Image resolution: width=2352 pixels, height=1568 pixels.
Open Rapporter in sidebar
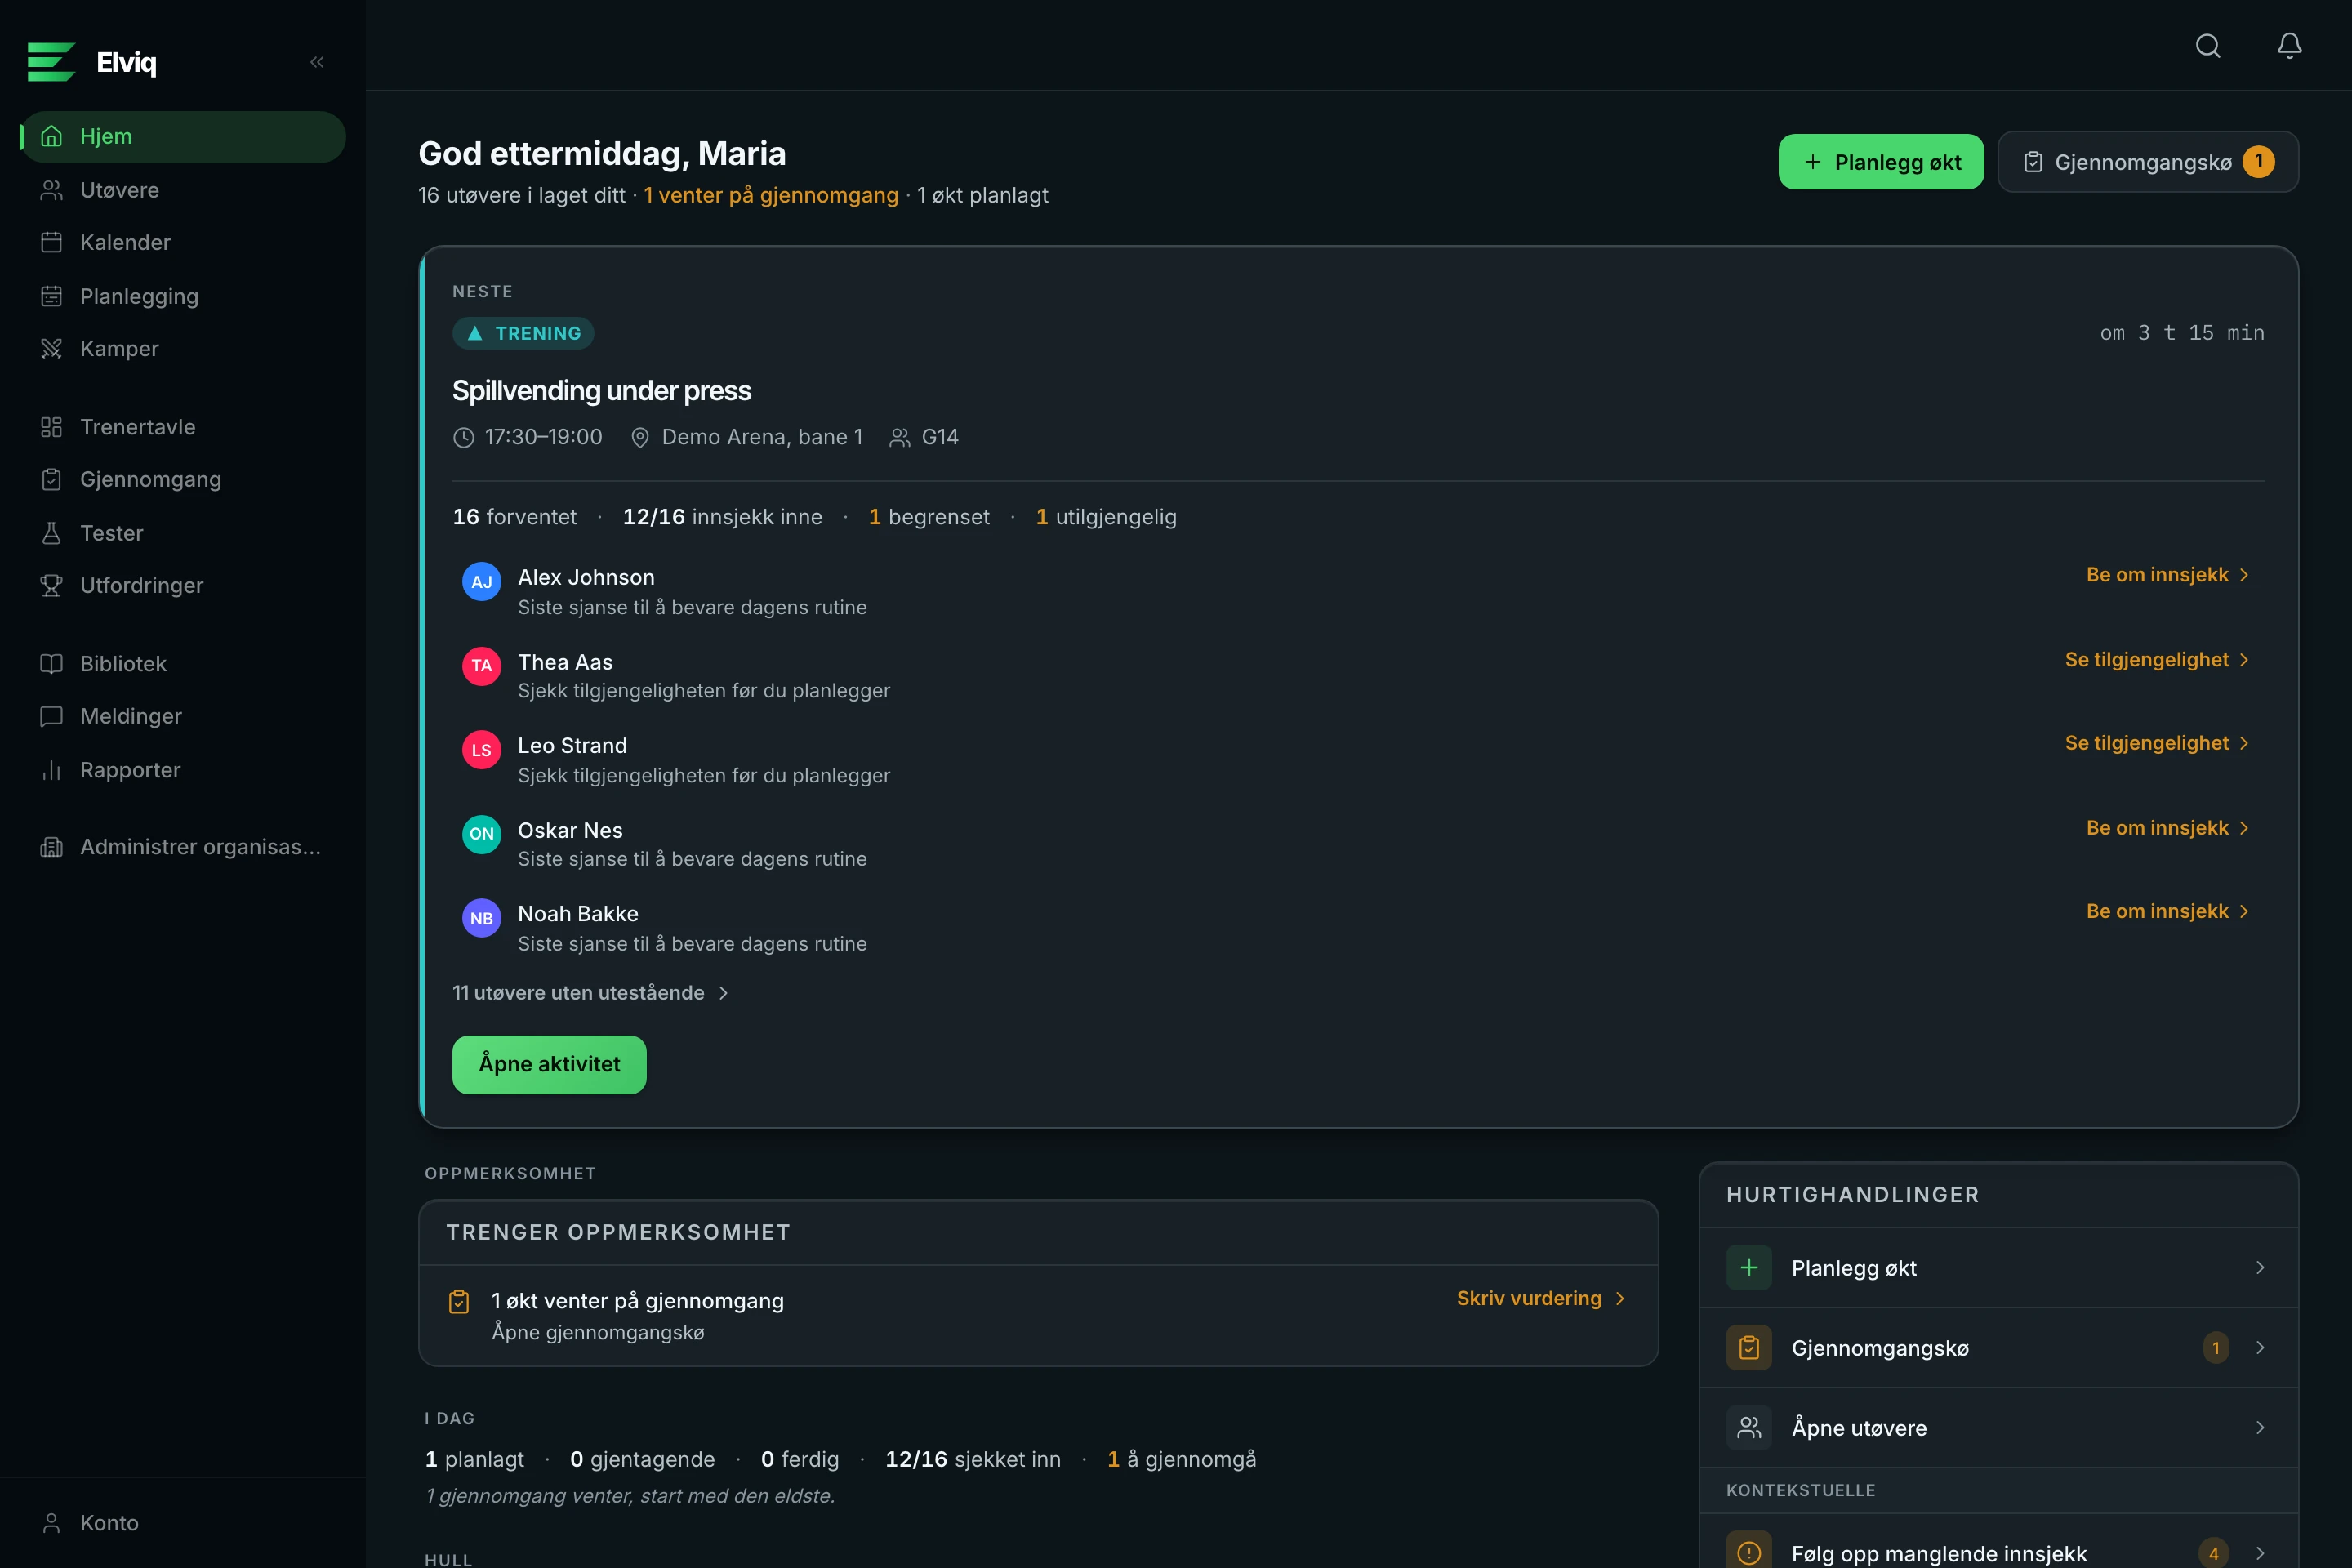184,770
